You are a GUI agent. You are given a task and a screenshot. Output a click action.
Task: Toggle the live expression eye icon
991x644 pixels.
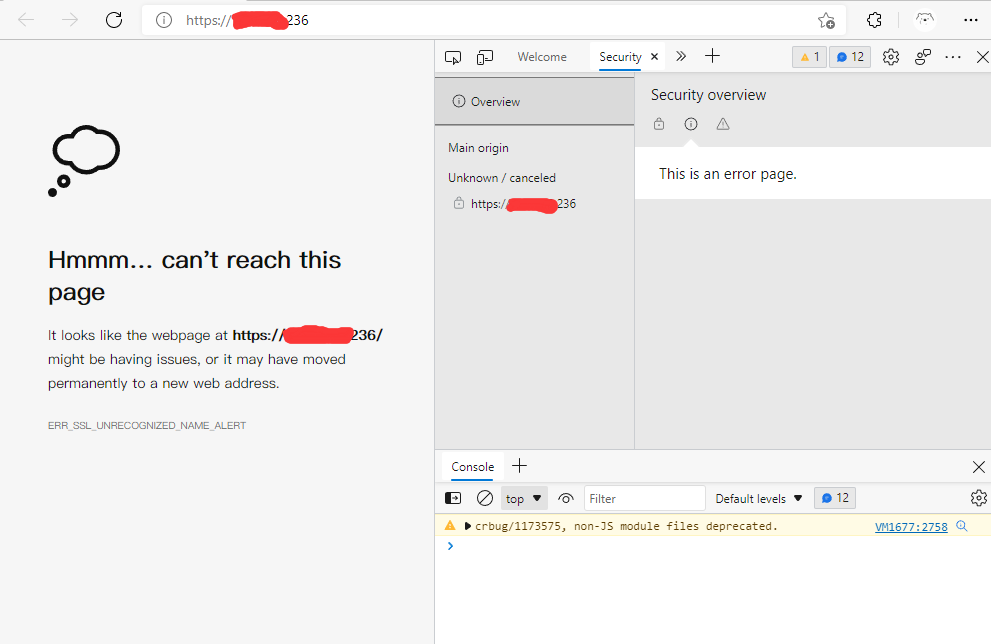click(x=566, y=498)
